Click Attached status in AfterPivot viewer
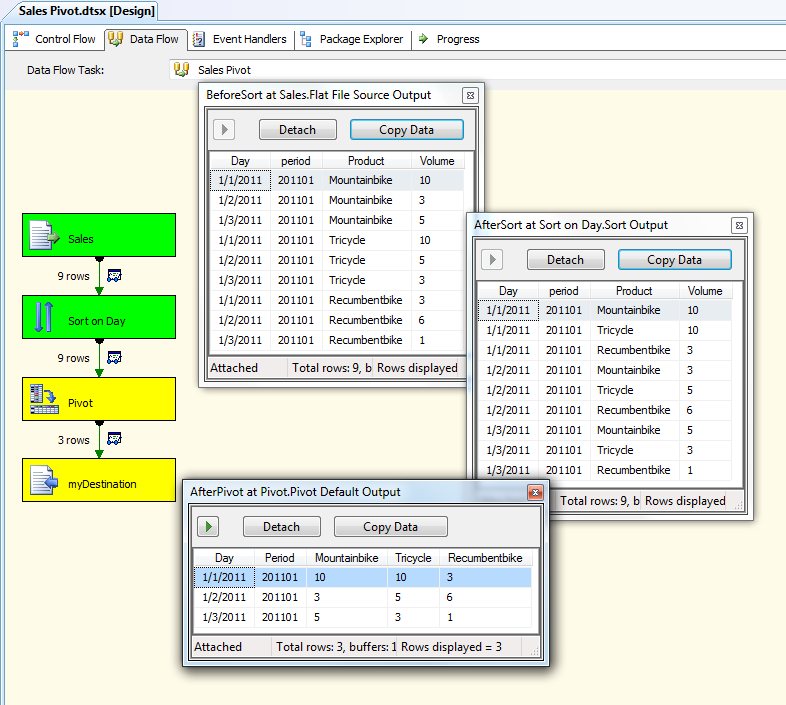The image size is (786, 705). pyautogui.click(x=218, y=647)
